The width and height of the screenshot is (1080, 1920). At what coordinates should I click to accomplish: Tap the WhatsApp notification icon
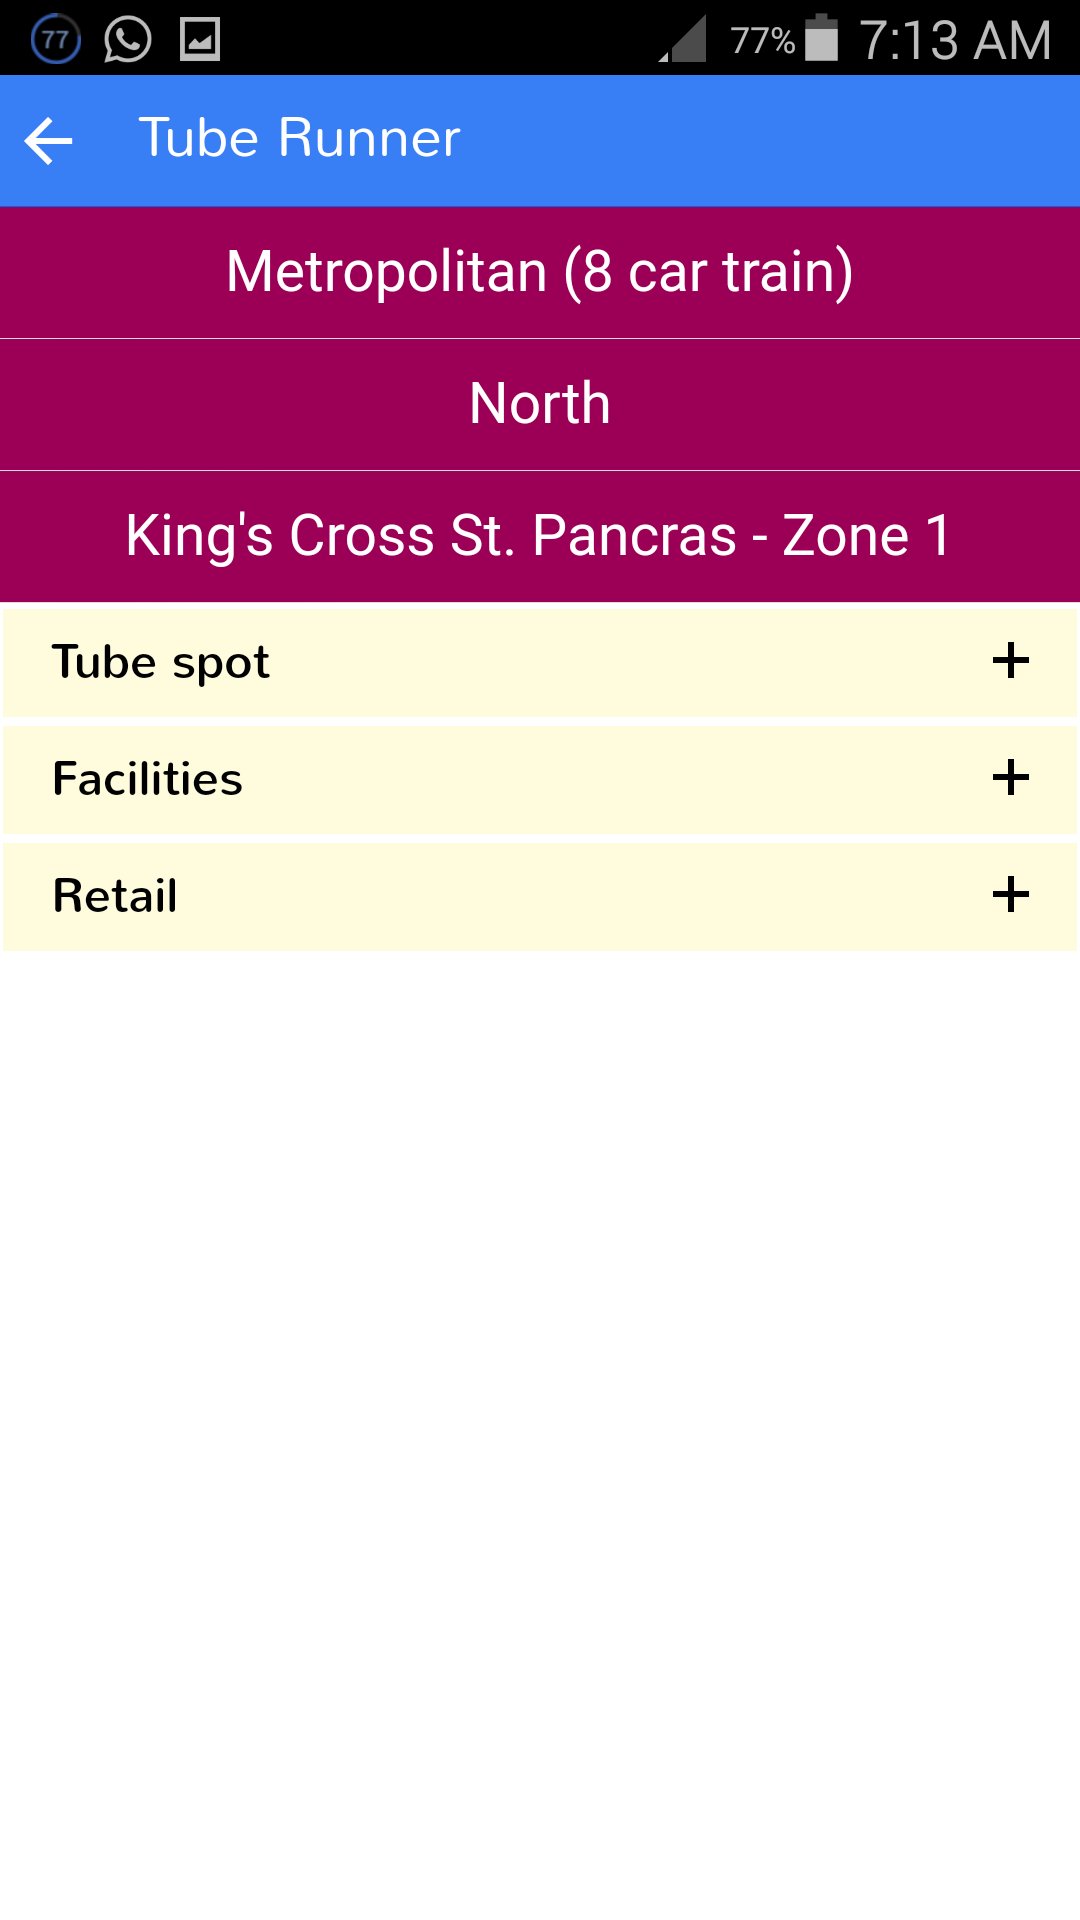click(x=127, y=40)
